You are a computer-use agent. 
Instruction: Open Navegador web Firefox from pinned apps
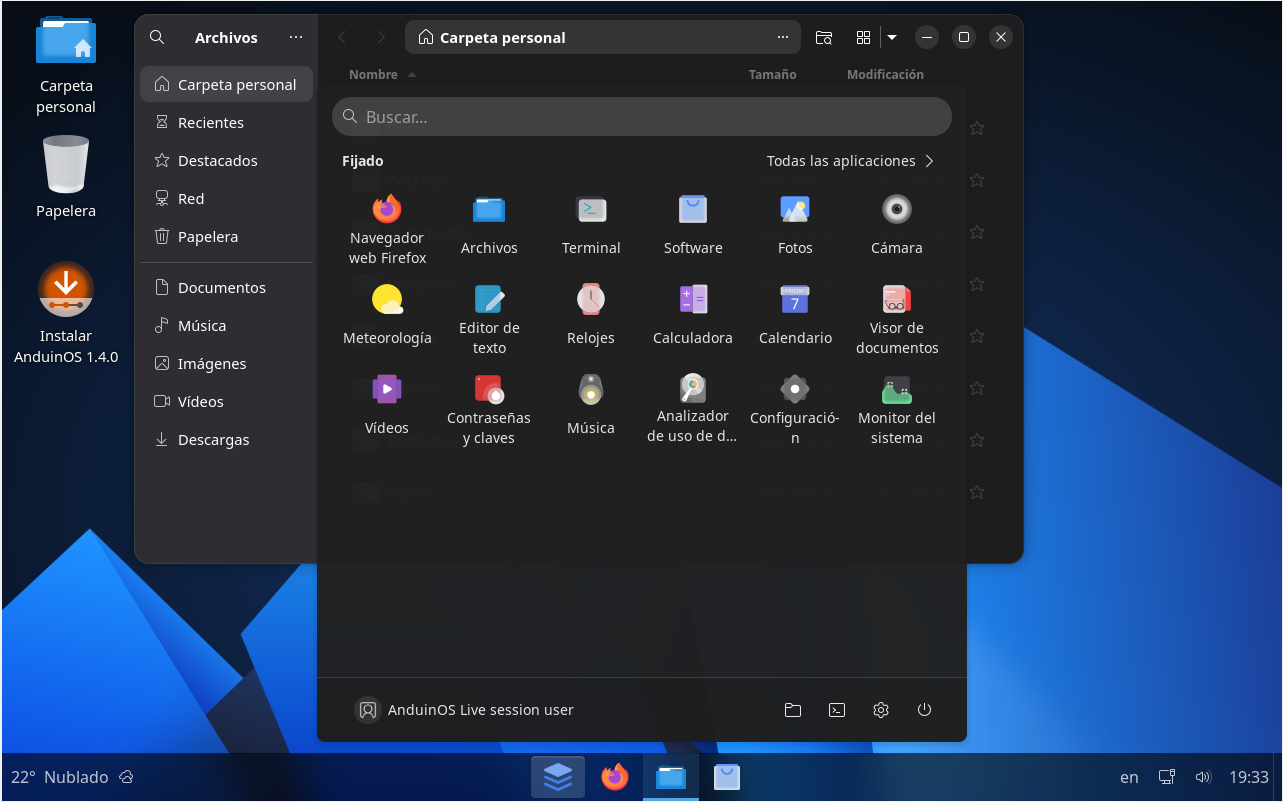[x=387, y=228]
